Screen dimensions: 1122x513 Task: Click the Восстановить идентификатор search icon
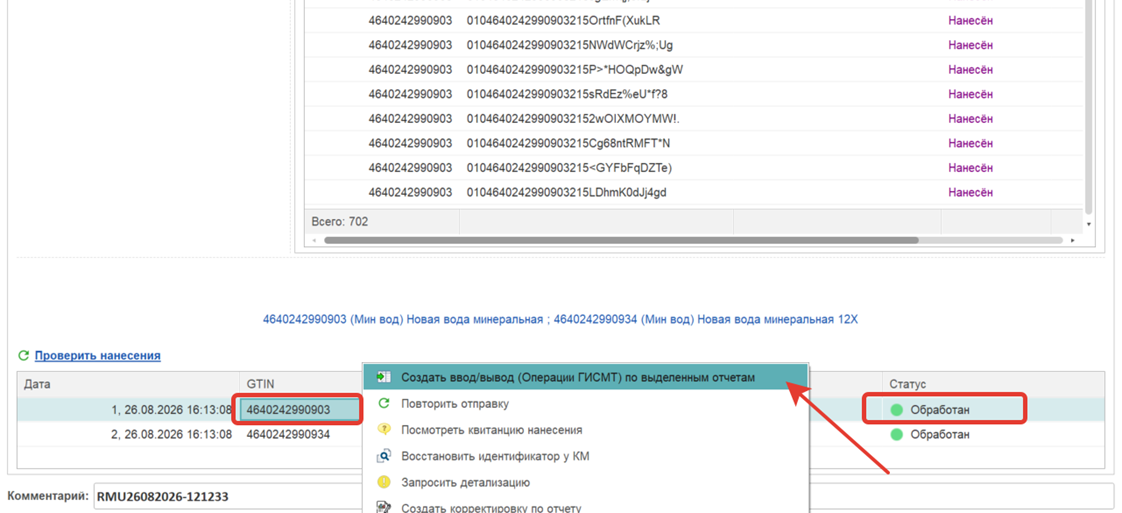click(x=384, y=456)
